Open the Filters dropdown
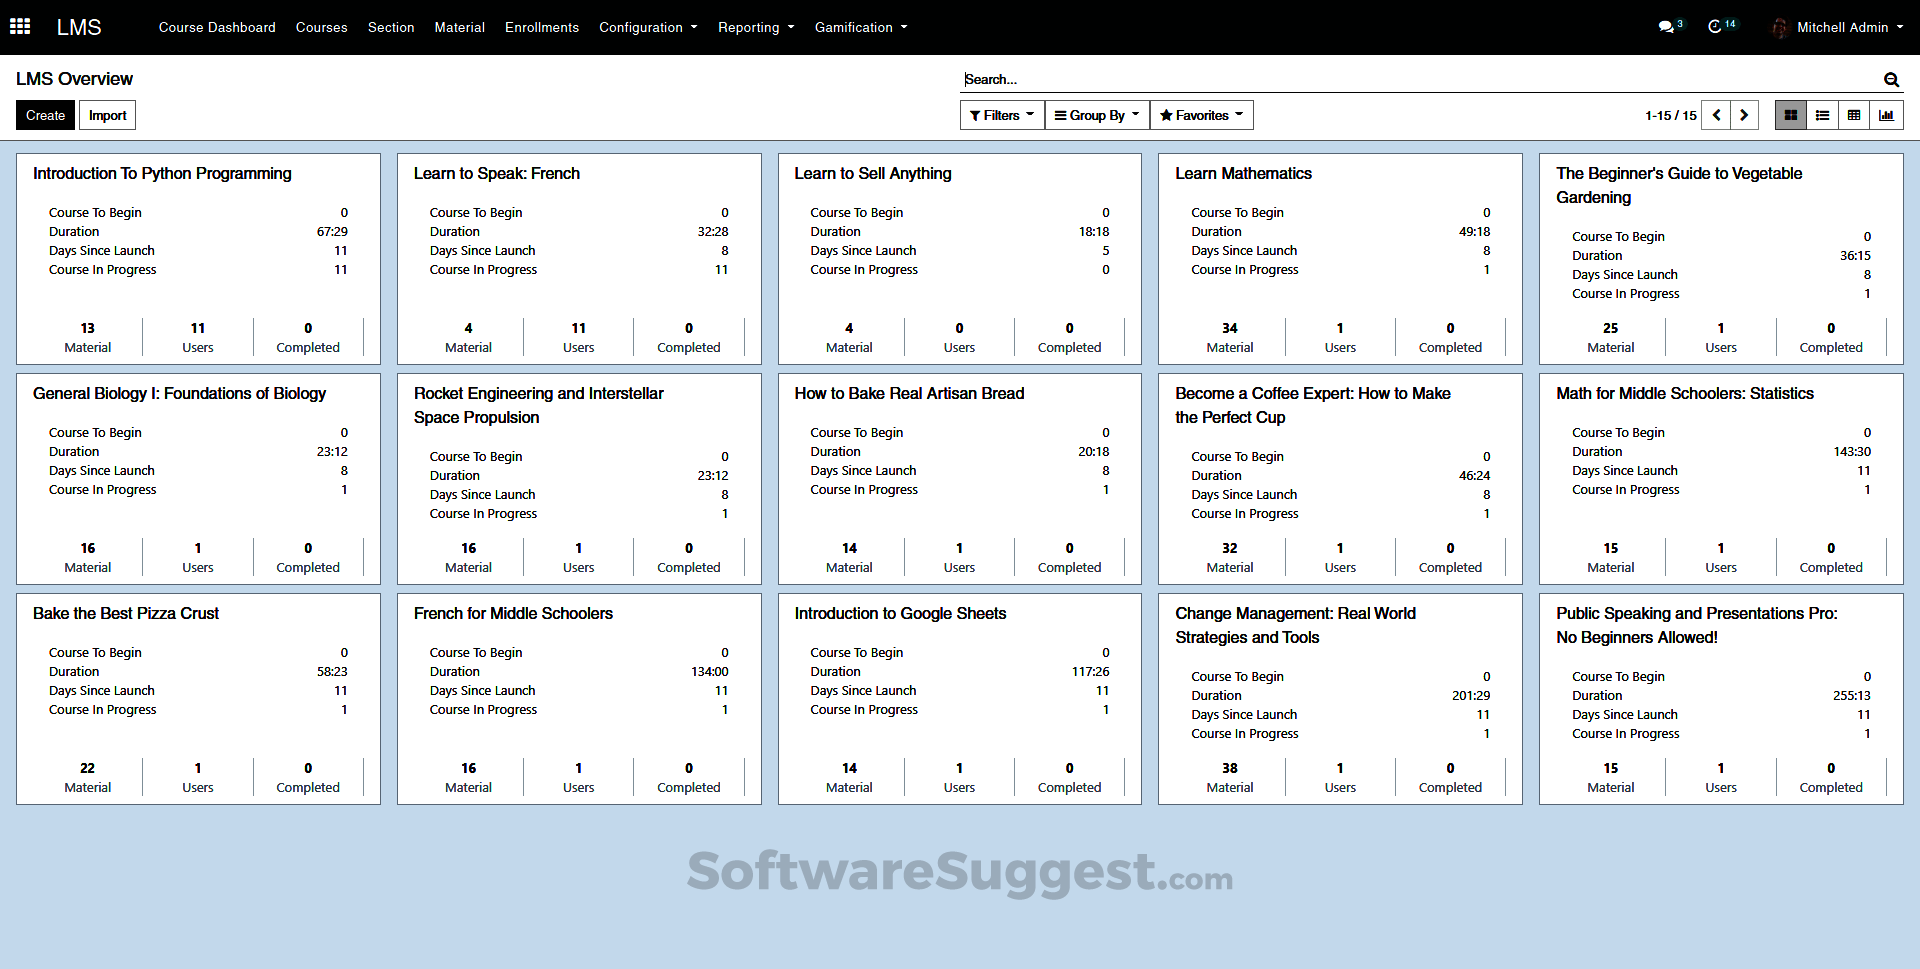The image size is (1920, 969). [x=1001, y=114]
